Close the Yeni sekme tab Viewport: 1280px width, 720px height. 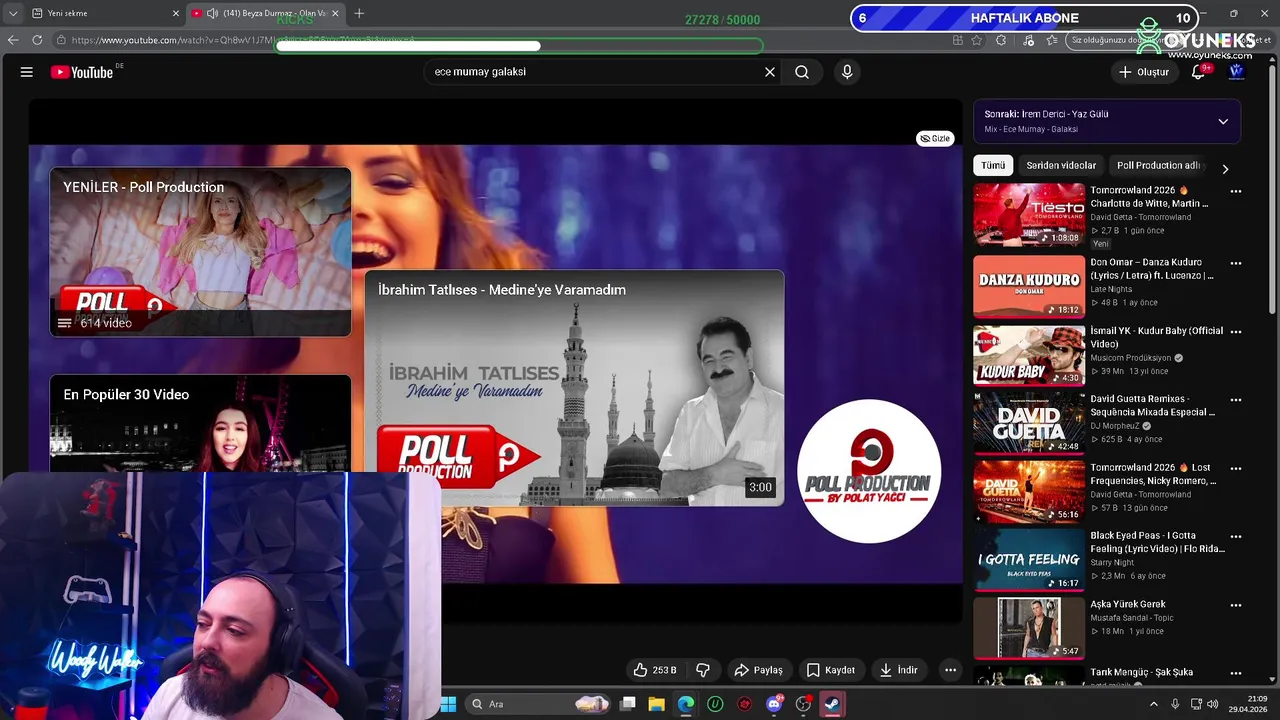176,13
